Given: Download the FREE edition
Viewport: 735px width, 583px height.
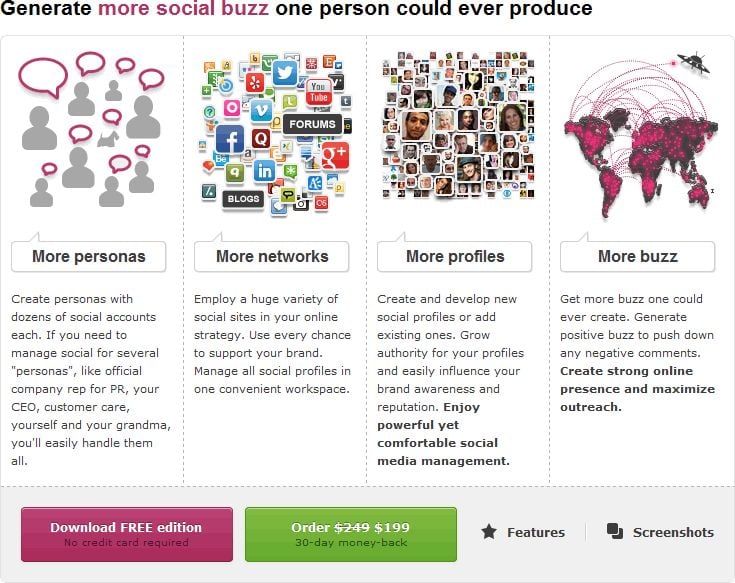Looking at the screenshot, I should [127, 534].
